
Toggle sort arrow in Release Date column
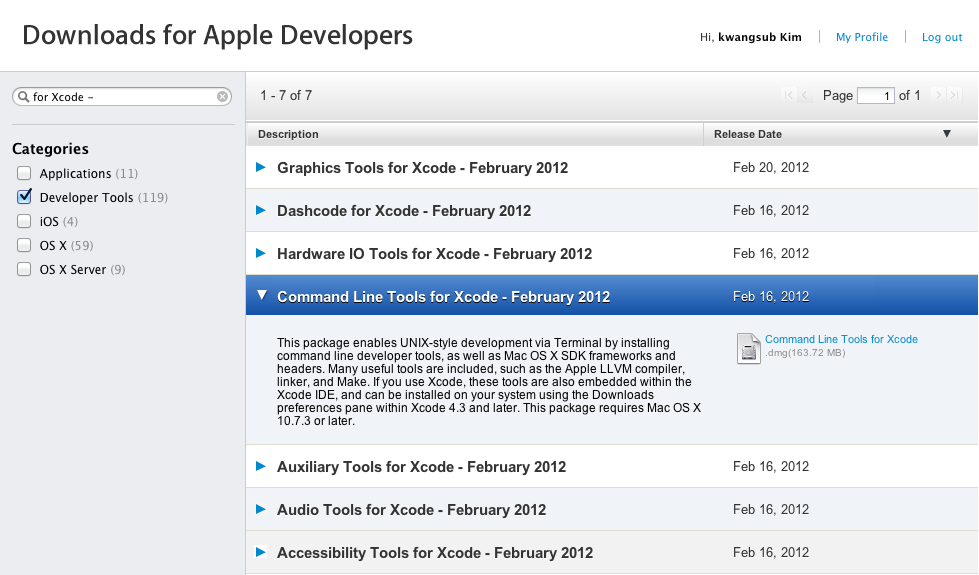pos(947,134)
